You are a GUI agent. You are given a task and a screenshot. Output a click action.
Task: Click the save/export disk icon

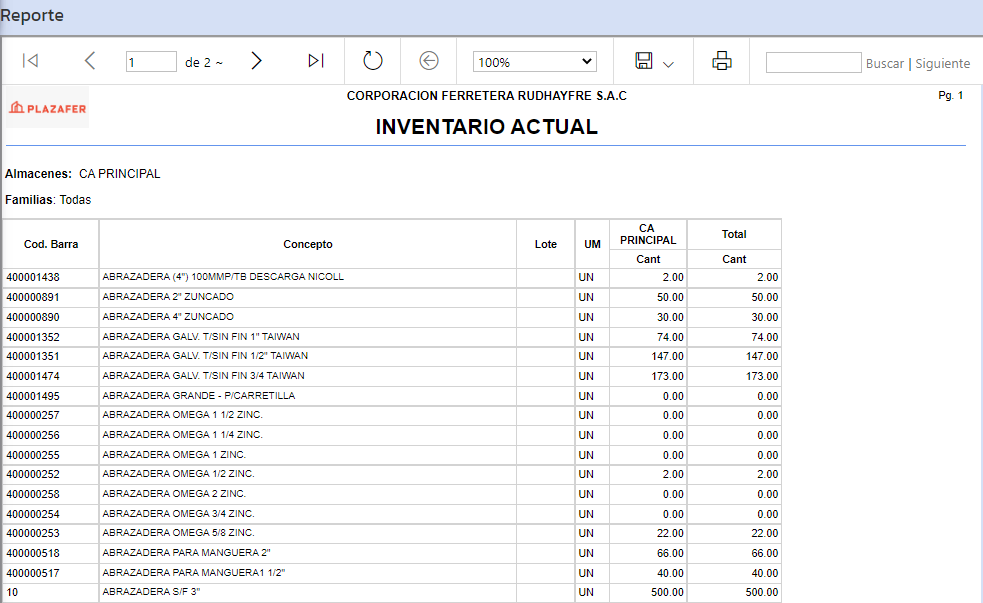point(644,61)
